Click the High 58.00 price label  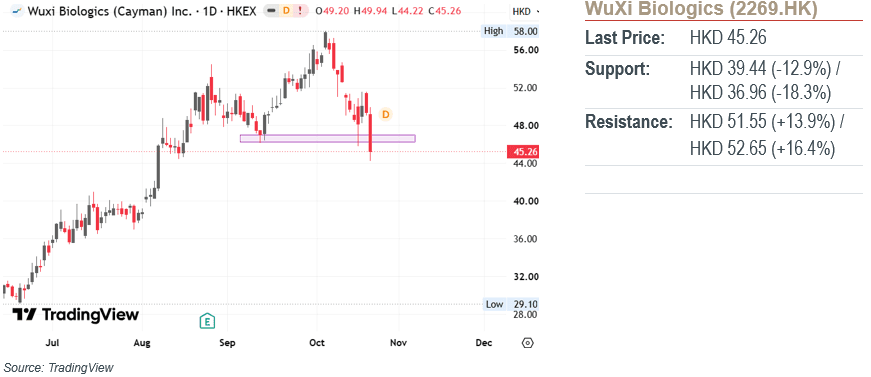click(510, 31)
